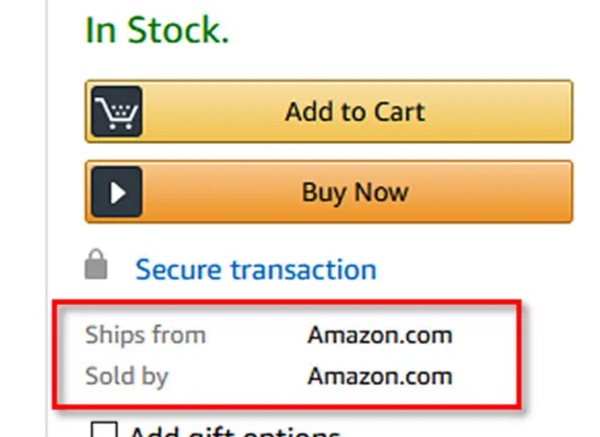Click the dark square behind the cart symbol
The height and width of the screenshot is (437, 600).
click(x=117, y=111)
